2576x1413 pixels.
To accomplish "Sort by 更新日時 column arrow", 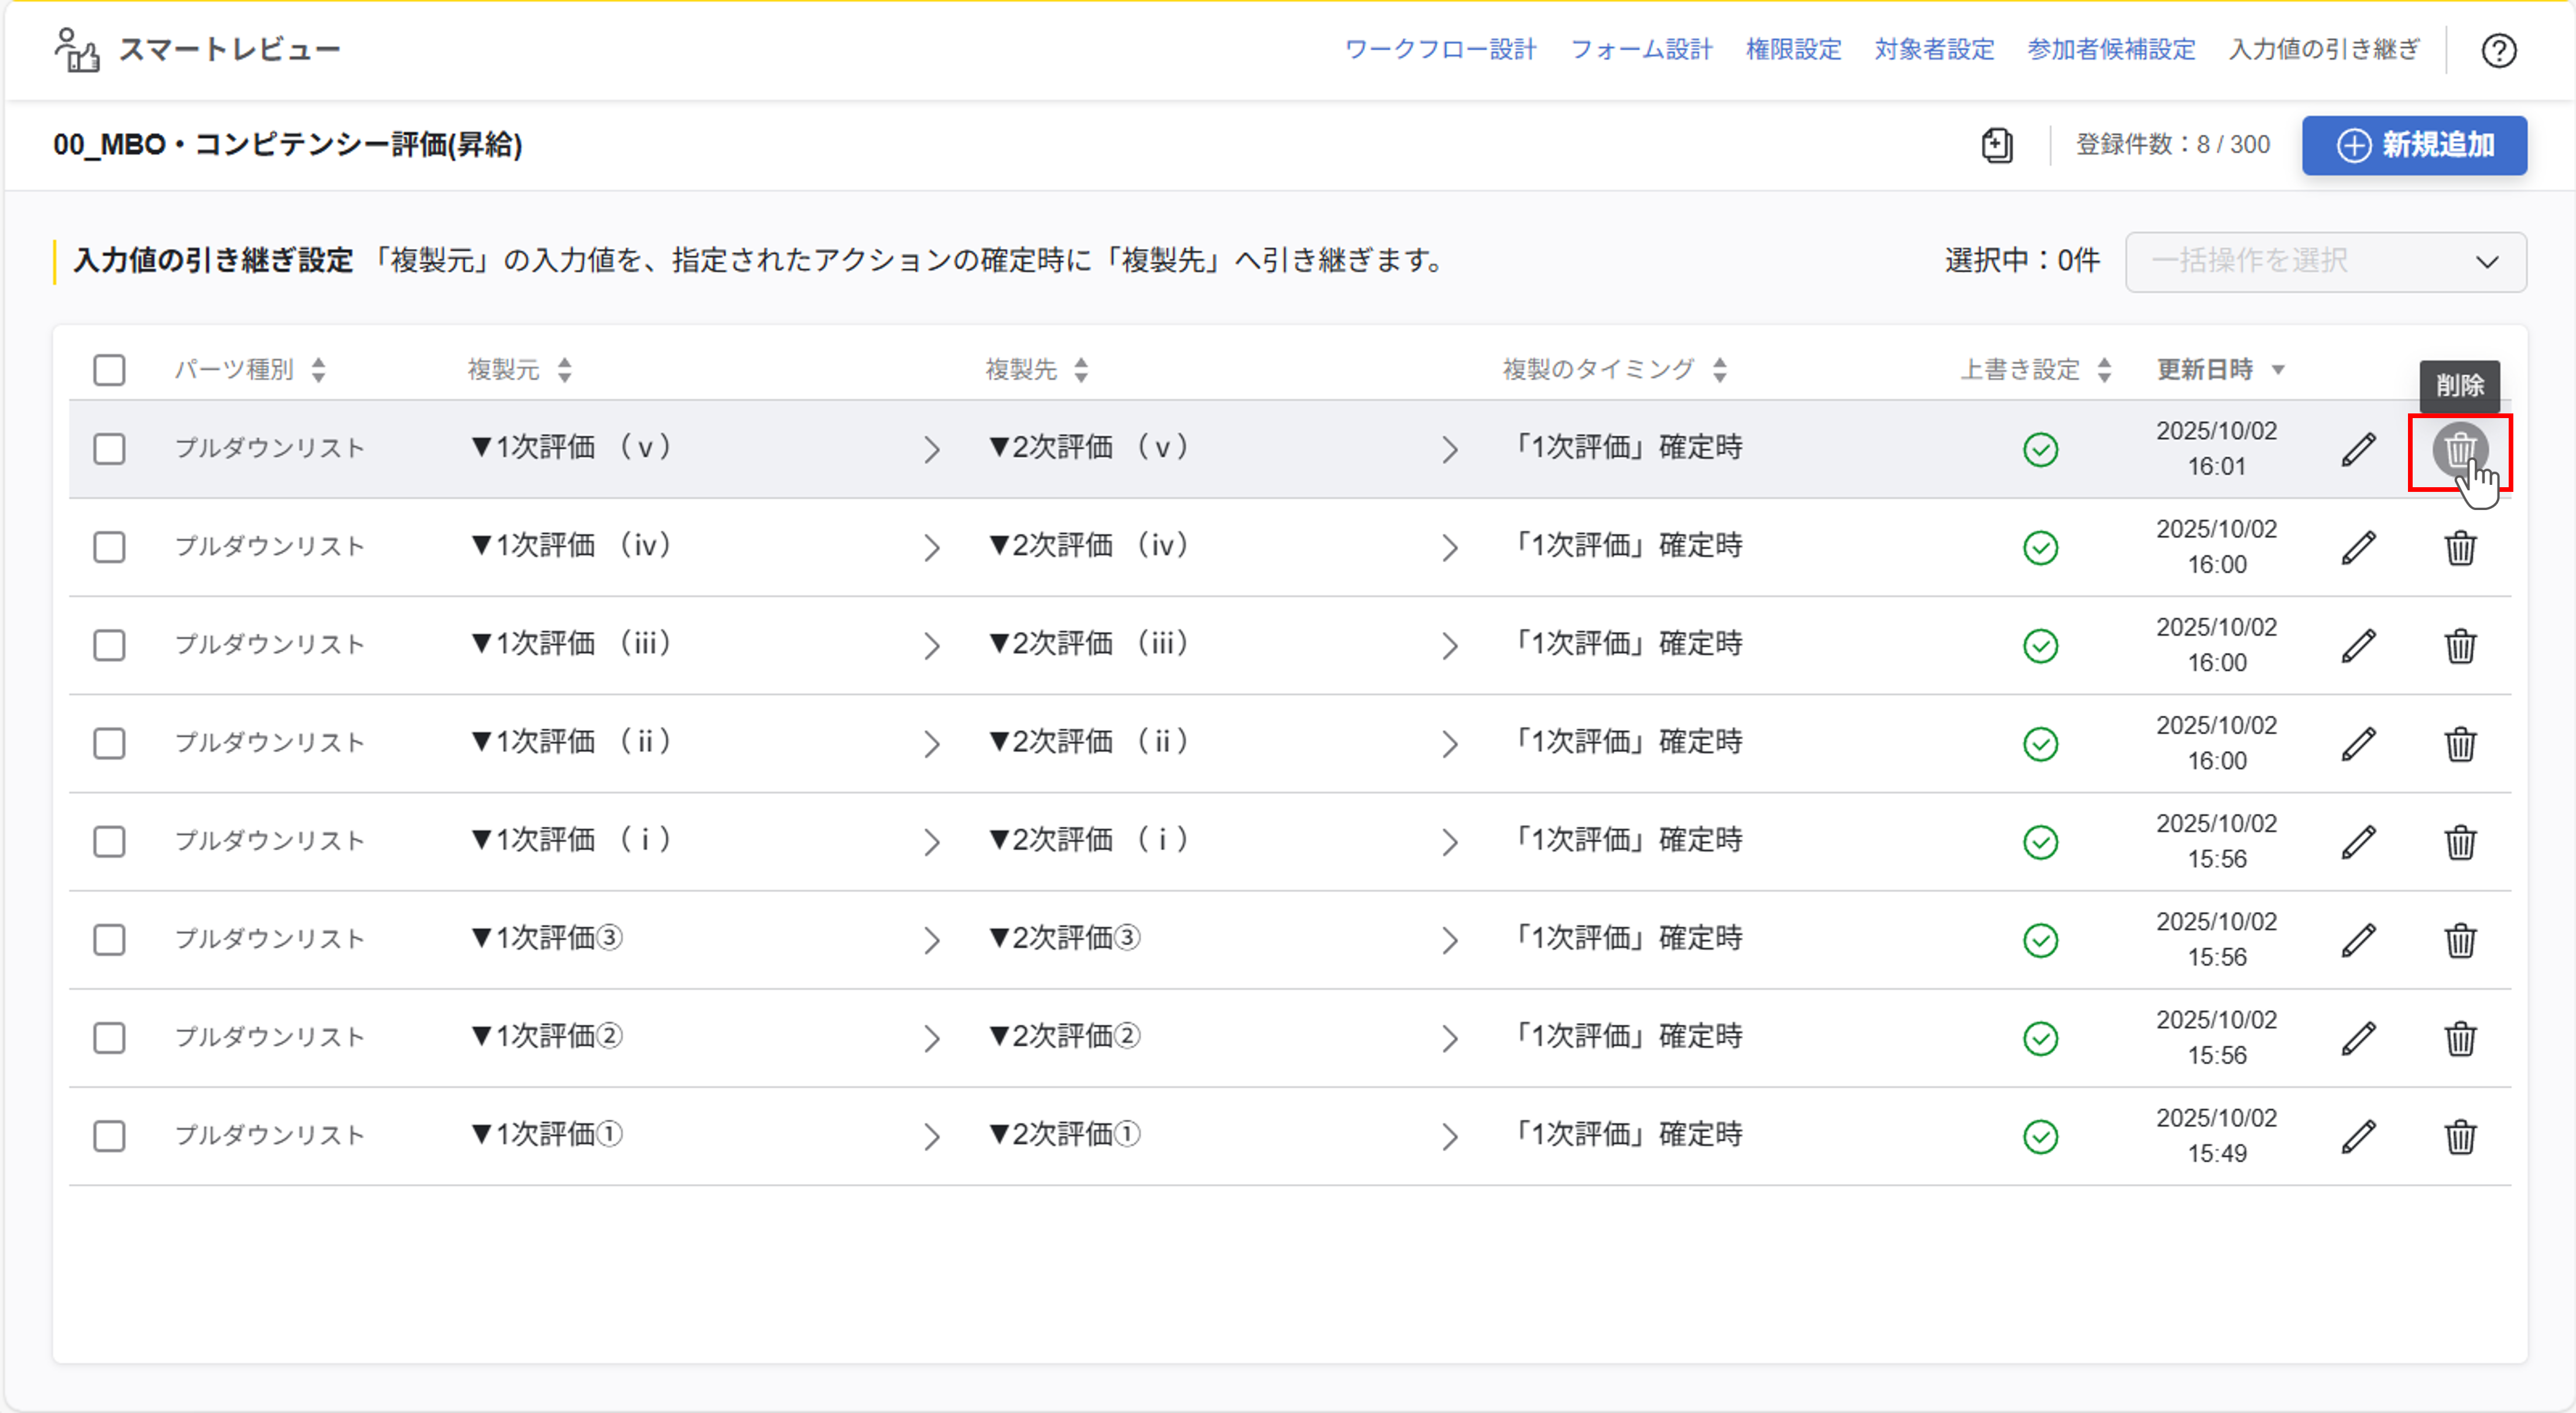I will click(x=2278, y=370).
